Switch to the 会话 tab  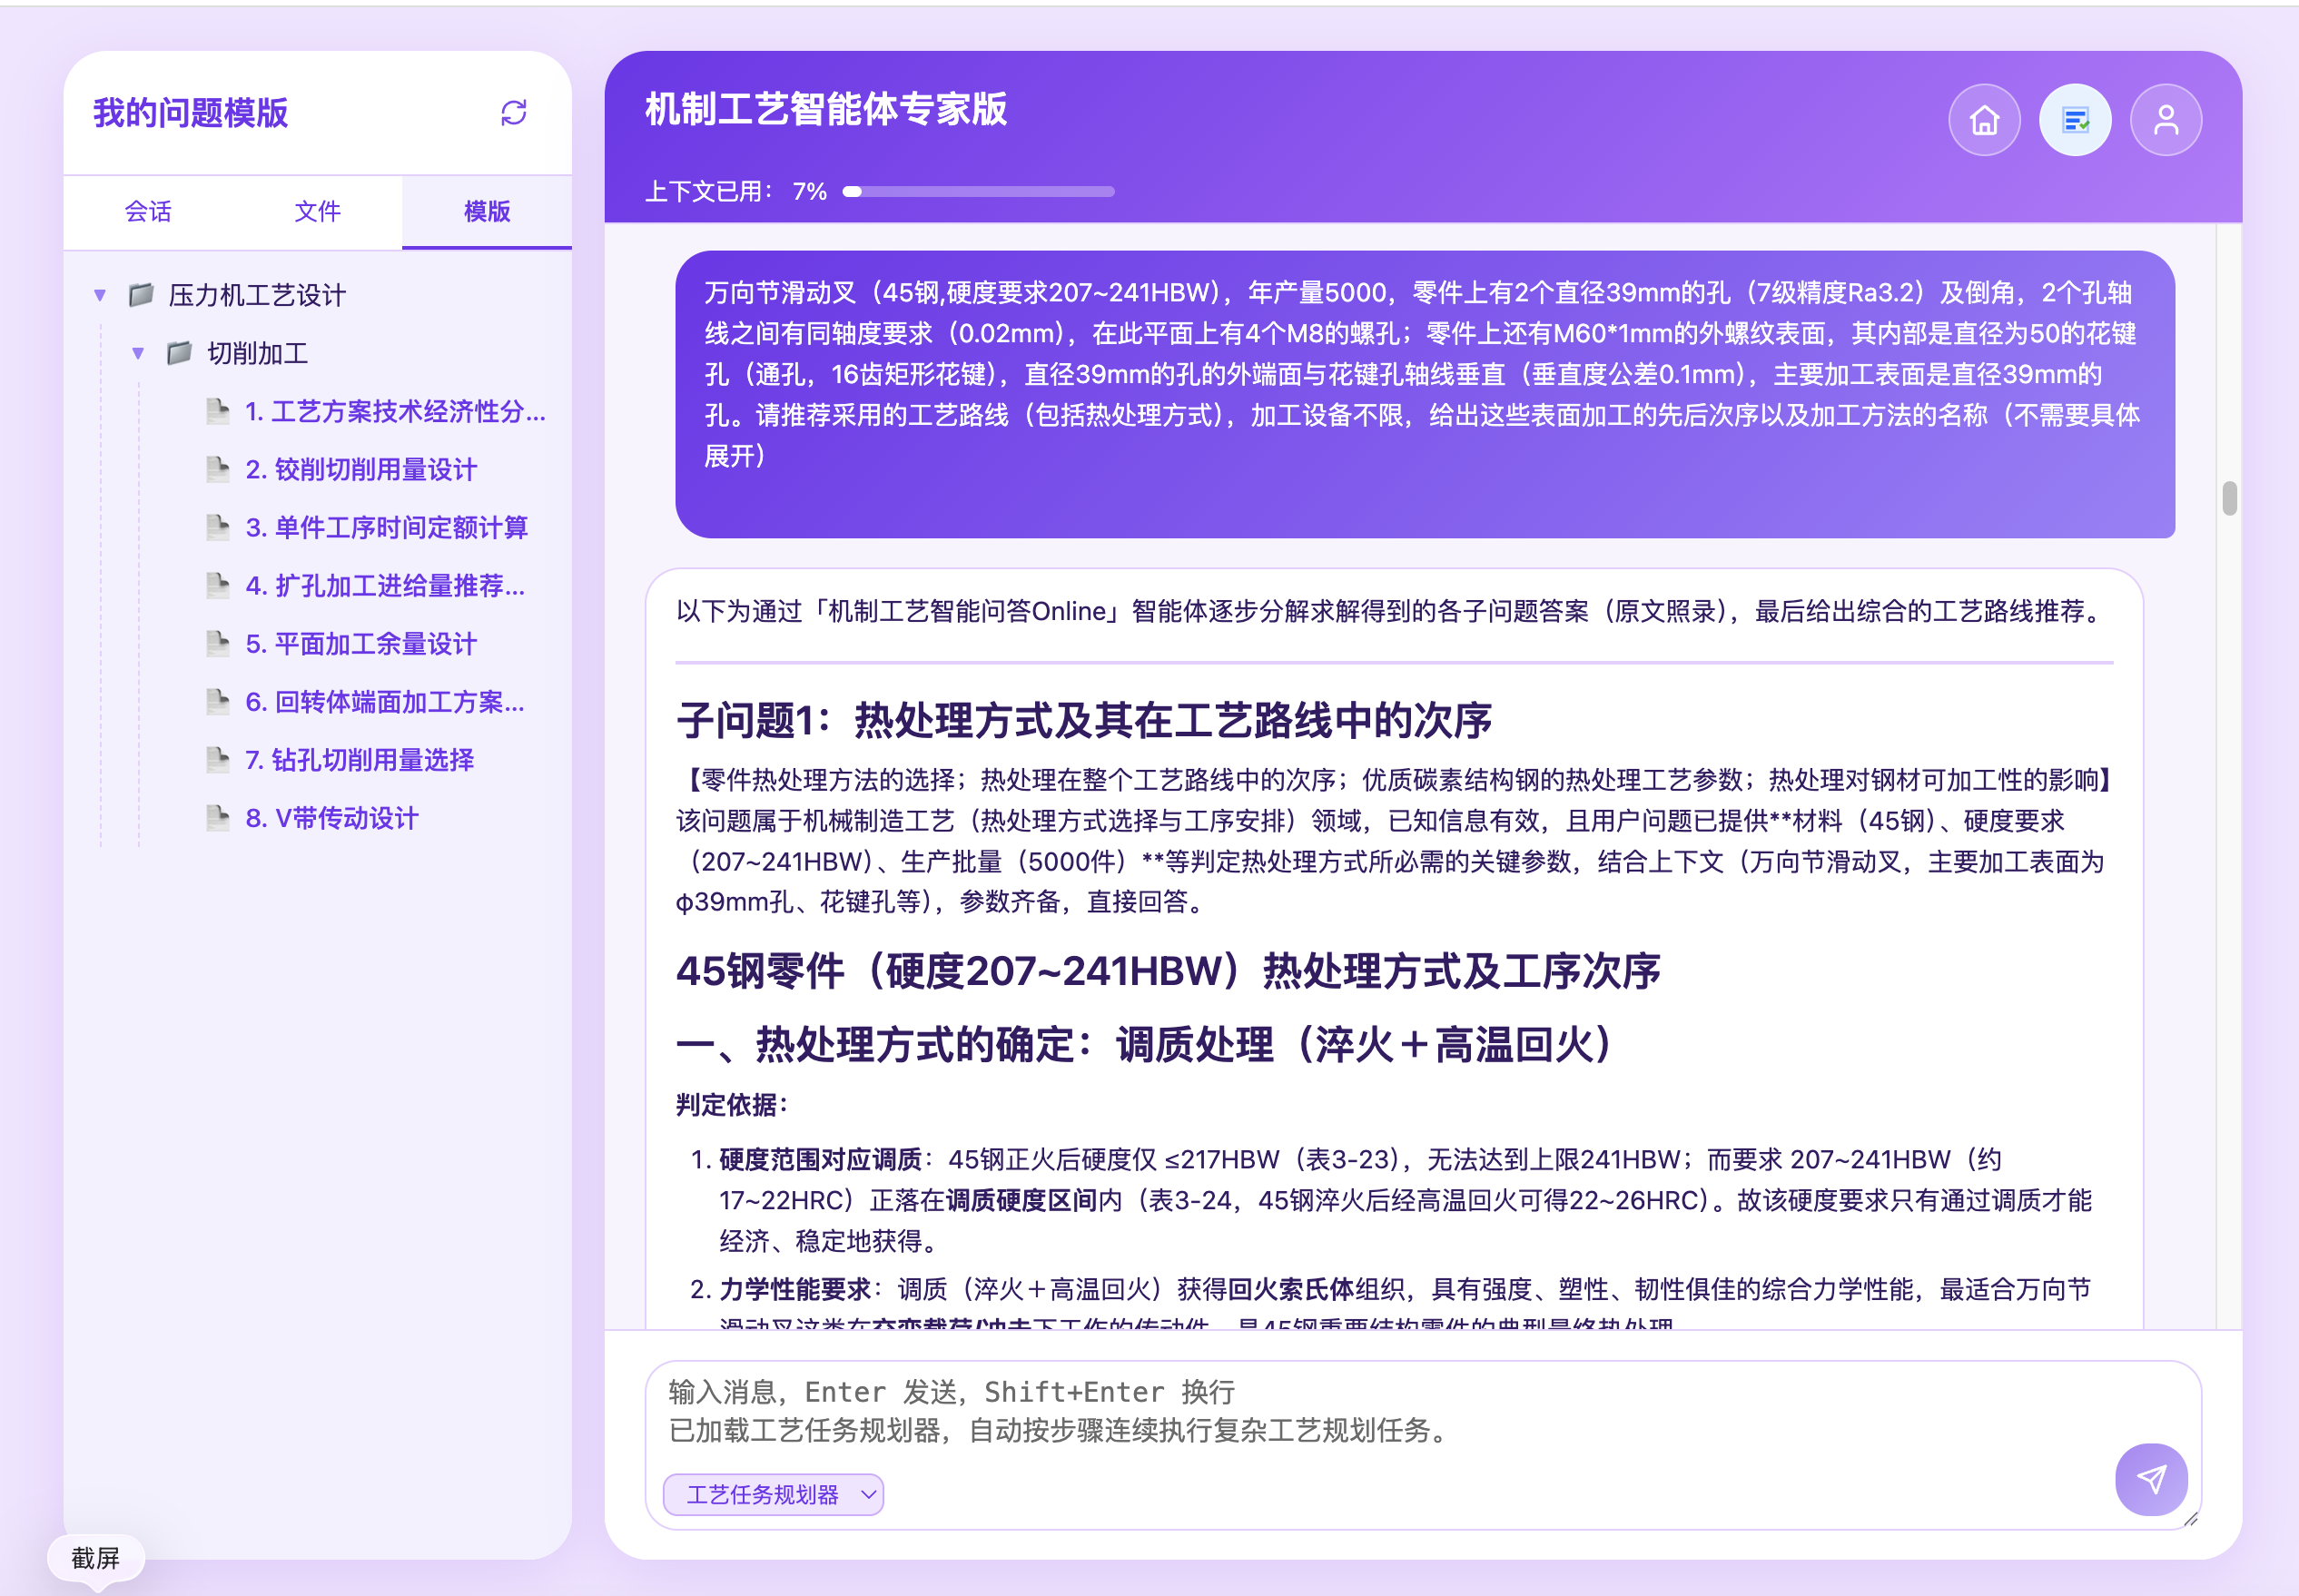click(x=148, y=211)
